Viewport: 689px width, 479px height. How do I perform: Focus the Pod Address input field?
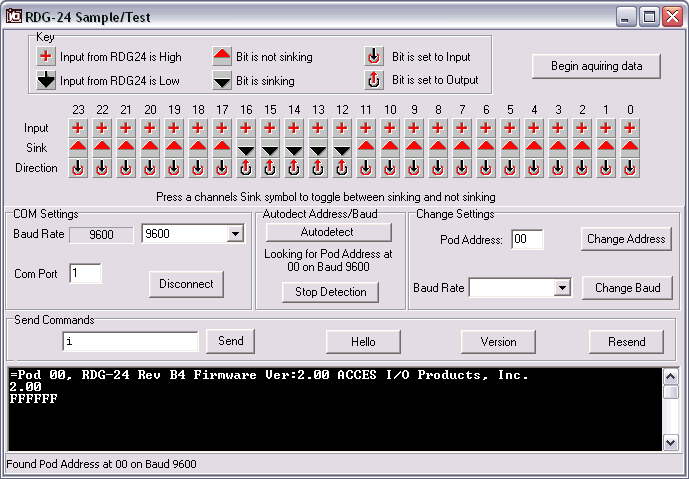527,239
